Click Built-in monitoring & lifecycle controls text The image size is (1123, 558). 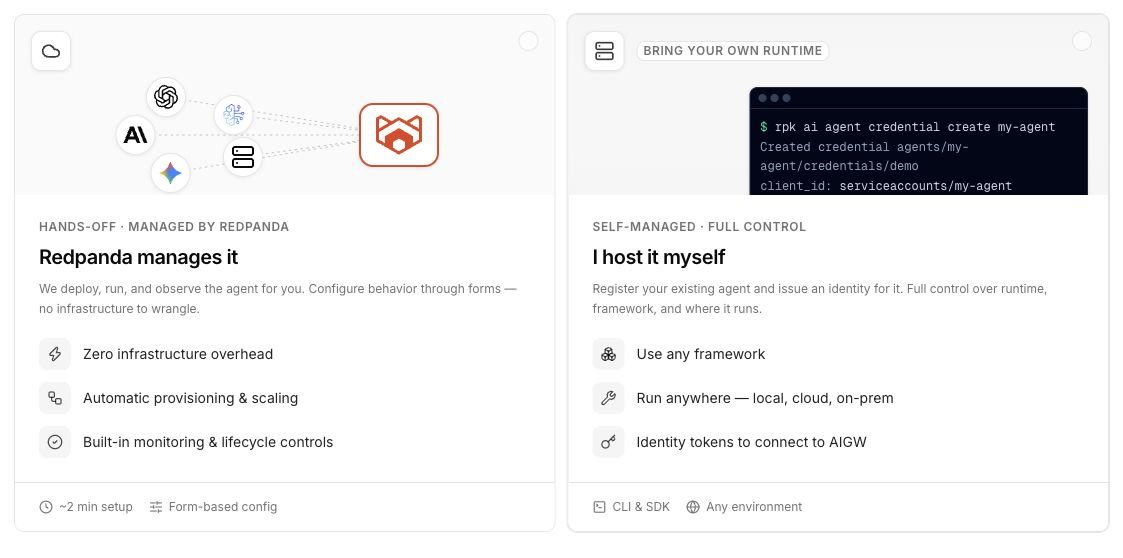pos(208,442)
